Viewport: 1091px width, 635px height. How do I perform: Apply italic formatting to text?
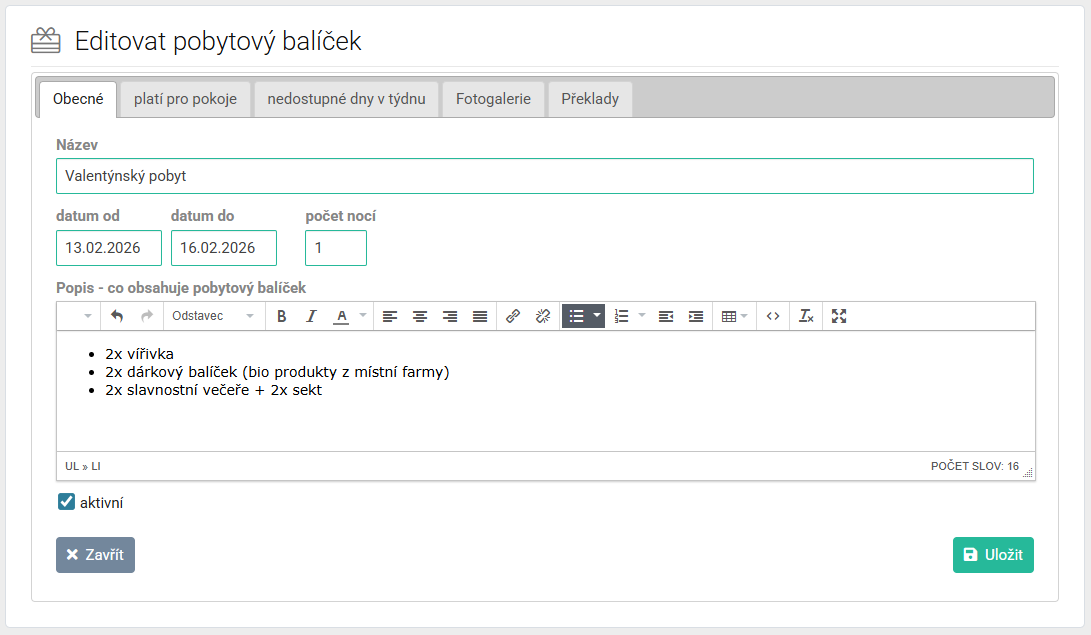pyautogui.click(x=311, y=316)
